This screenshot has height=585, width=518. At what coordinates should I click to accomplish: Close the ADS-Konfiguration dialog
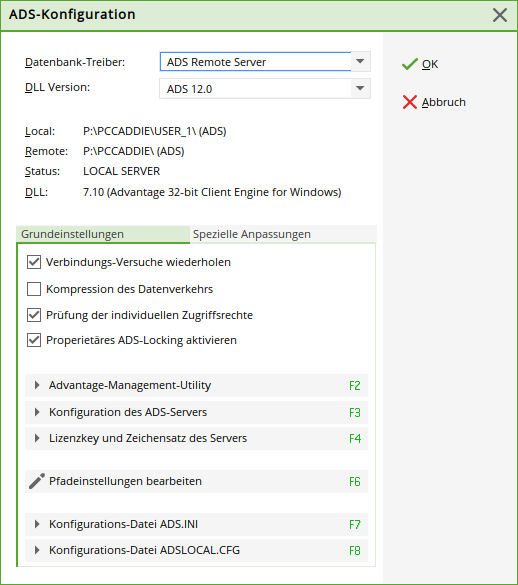tap(500, 15)
